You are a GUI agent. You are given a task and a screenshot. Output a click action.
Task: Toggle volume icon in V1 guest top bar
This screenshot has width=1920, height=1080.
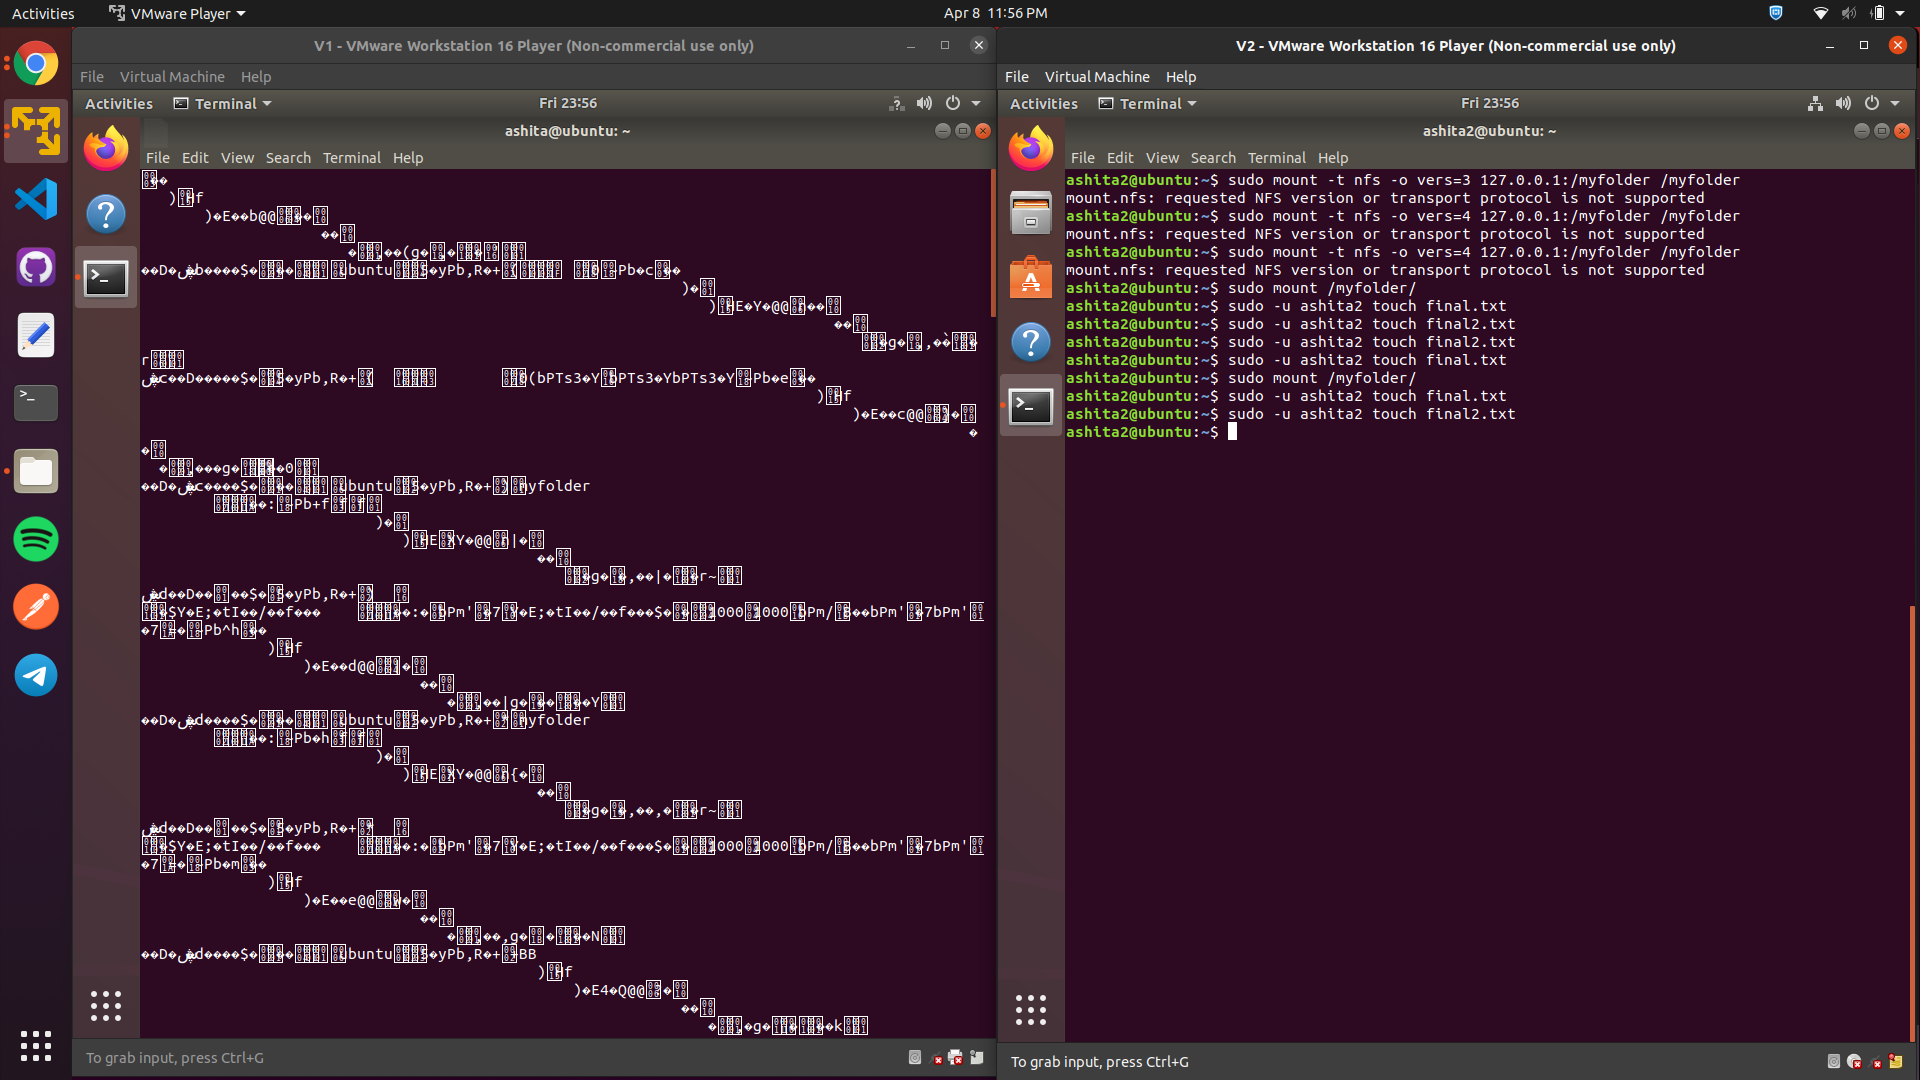tap(924, 103)
